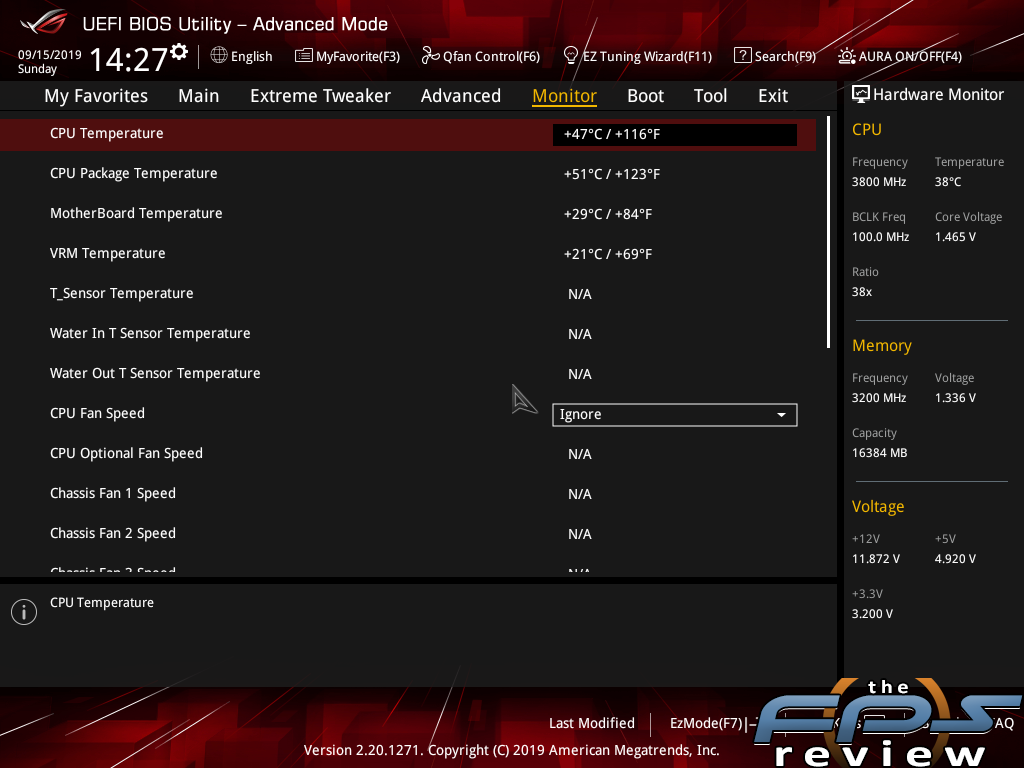
Task: Click the 14:27 clock display
Action: pyautogui.click(x=128, y=59)
